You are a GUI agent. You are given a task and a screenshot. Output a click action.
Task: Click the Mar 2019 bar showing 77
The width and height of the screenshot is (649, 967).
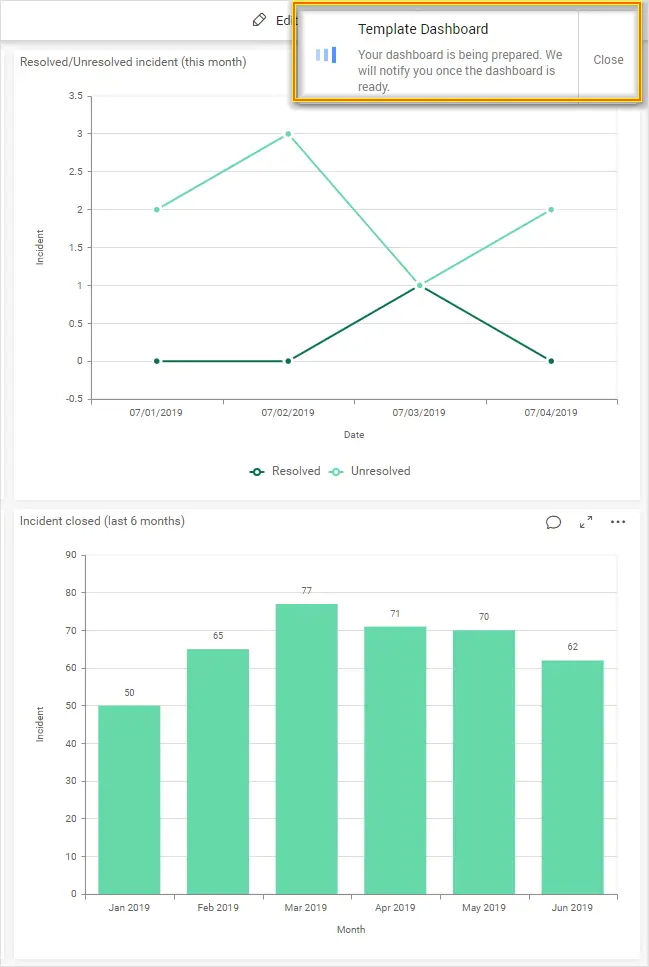click(x=306, y=748)
